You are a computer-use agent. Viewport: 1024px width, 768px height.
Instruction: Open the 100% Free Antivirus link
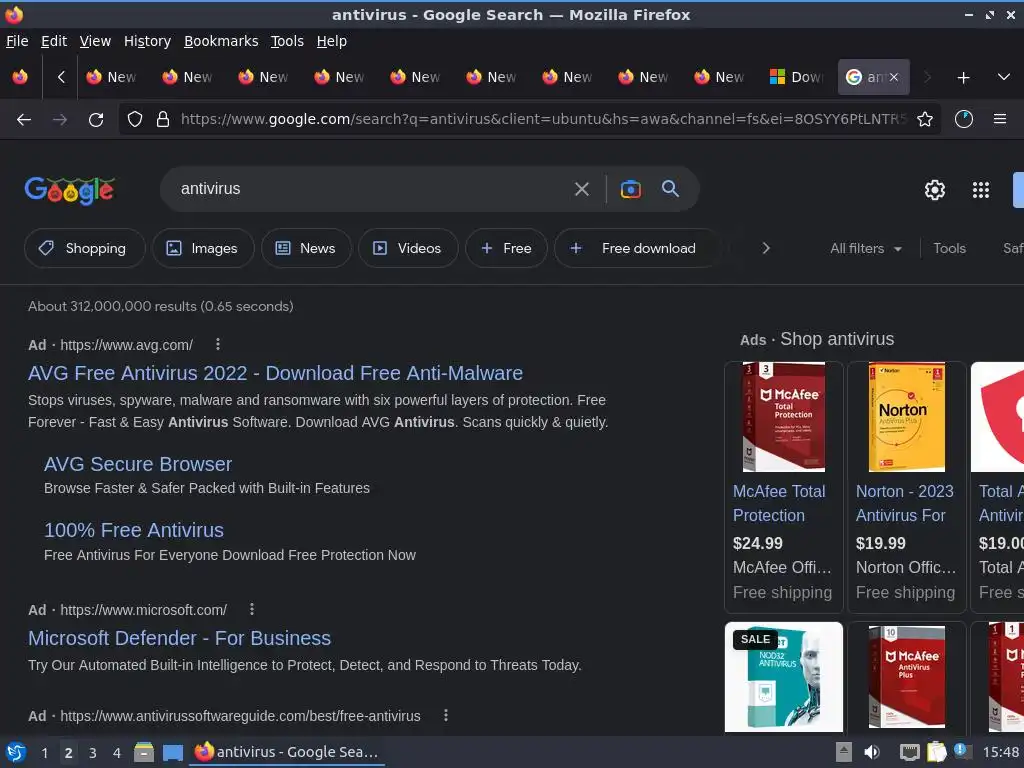pos(134,530)
